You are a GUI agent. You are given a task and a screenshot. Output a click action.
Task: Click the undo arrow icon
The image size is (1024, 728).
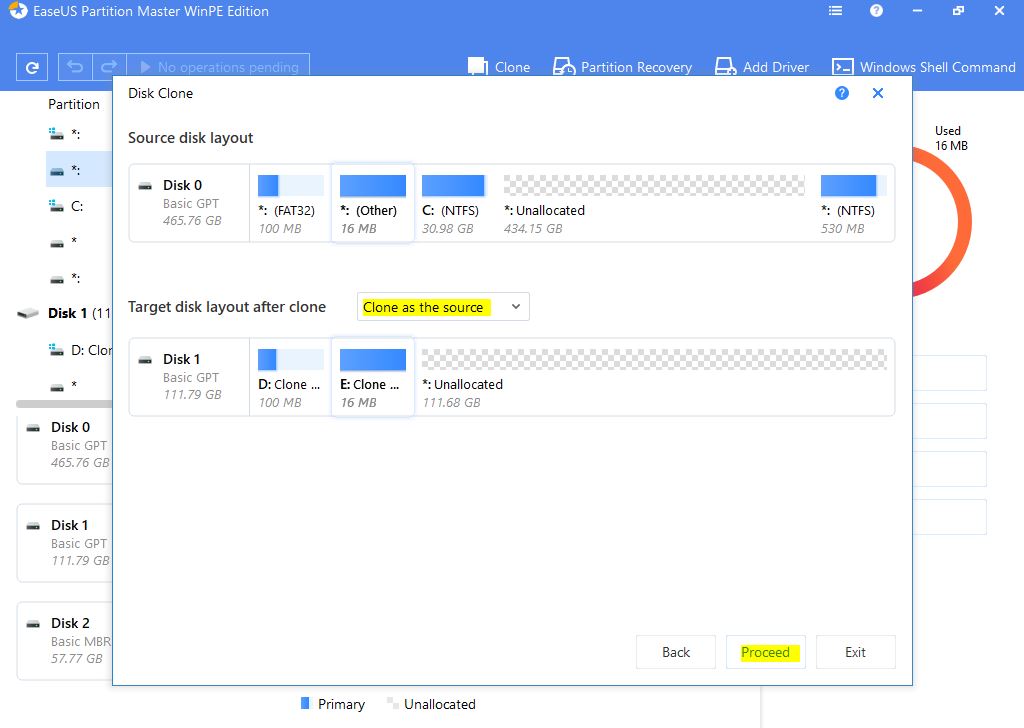click(74, 67)
